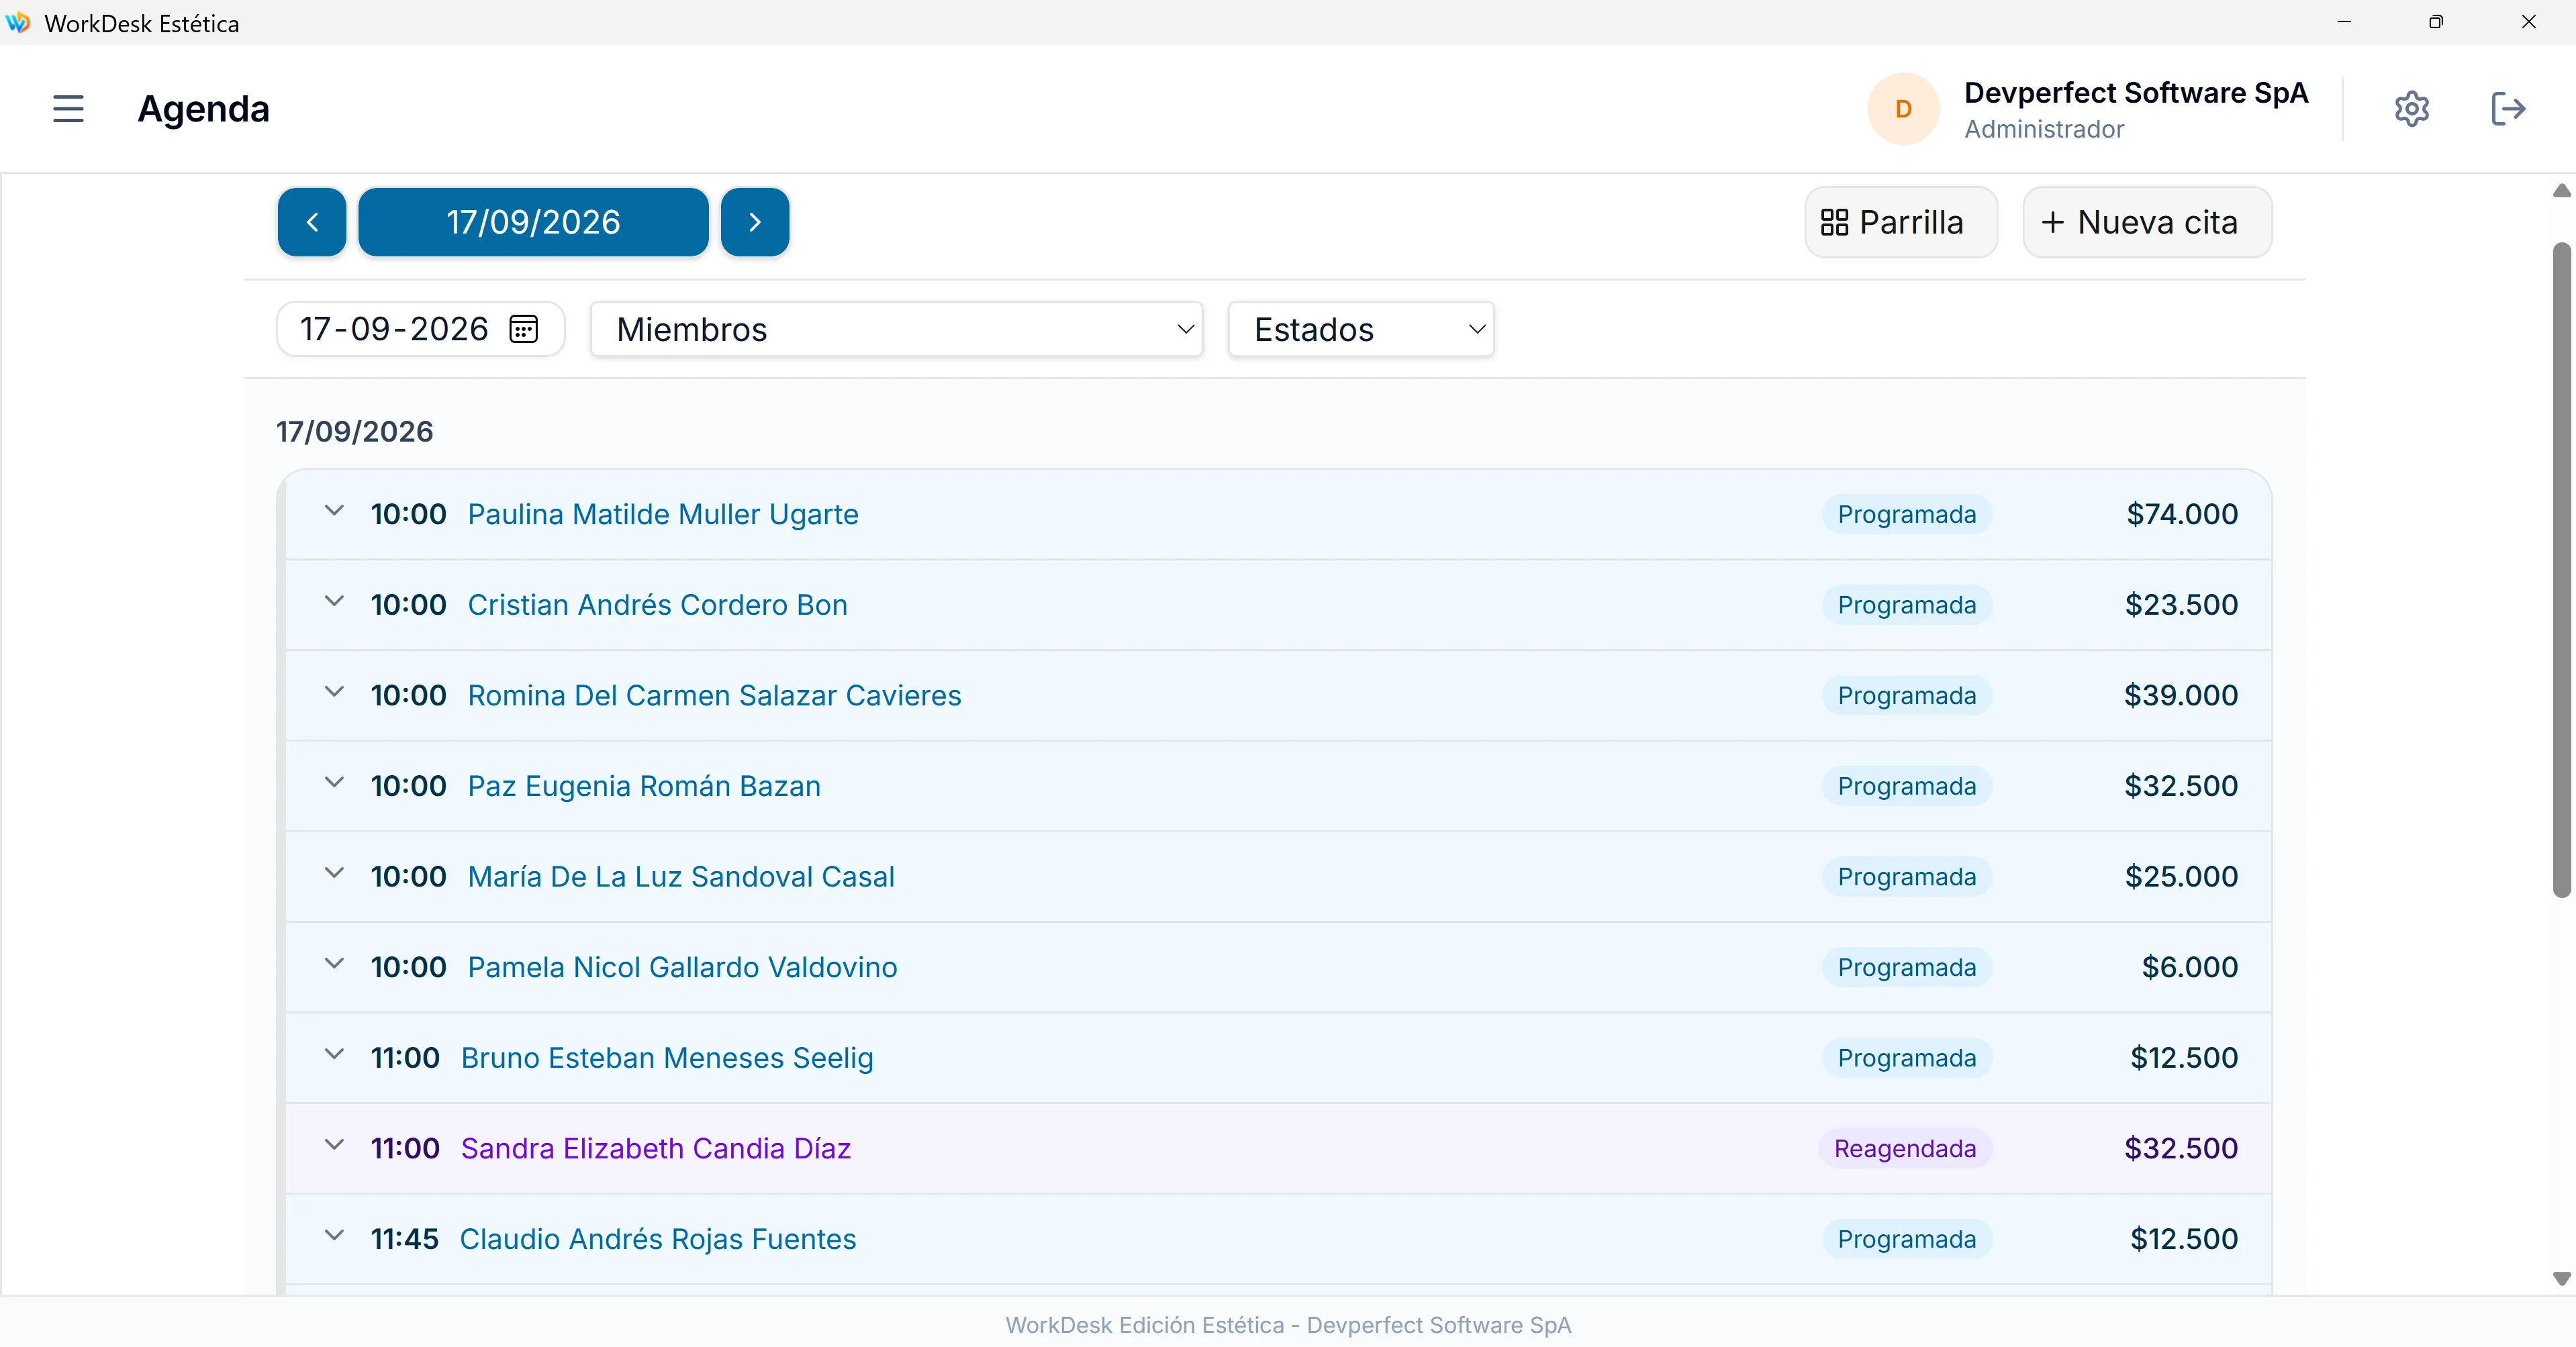Click the user avatar D
The image size is (2576, 1347).
tap(1903, 109)
